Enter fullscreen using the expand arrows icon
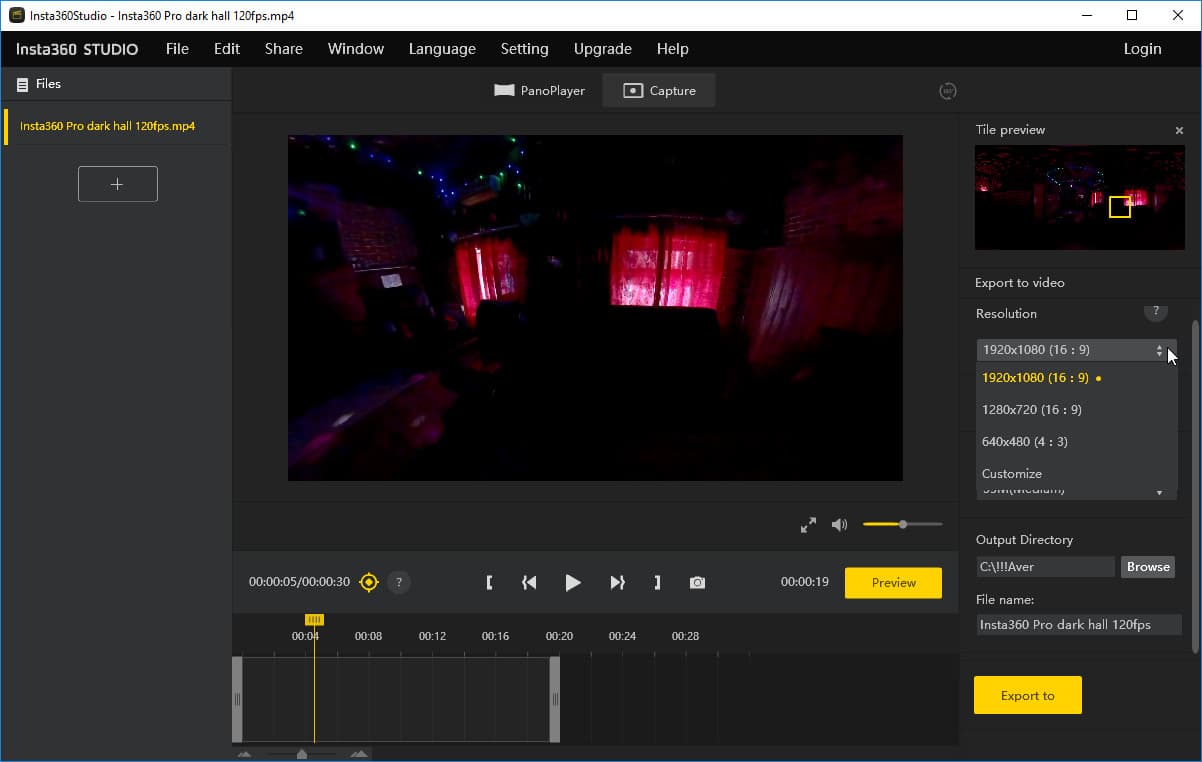The height and width of the screenshot is (762, 1202). coord(808,525)
